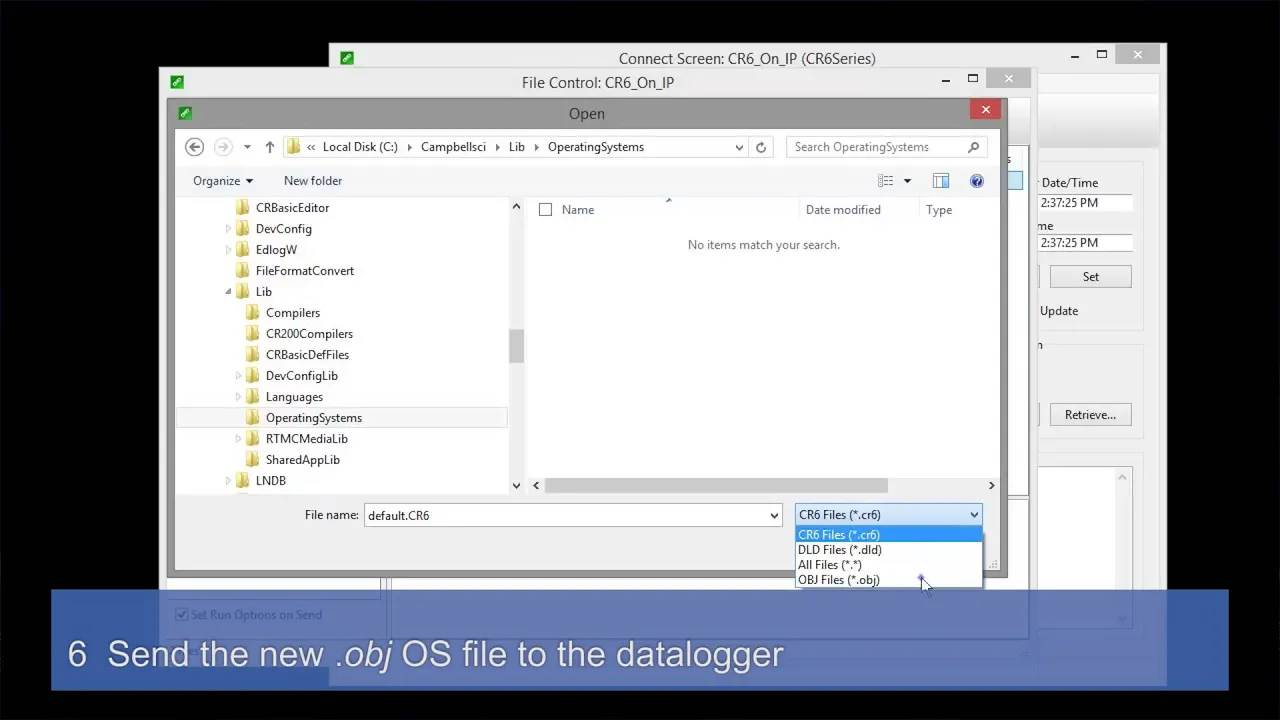Viewport: 1280px width, 720px height.
Task: Select the CRBasicEditor folder
Action: (292, 208)
